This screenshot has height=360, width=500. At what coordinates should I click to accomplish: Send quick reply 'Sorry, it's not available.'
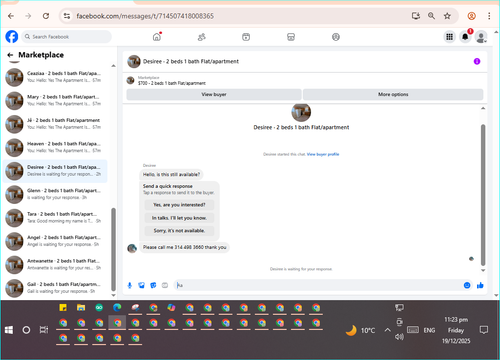pyautogui.click(x=179, y=231)
